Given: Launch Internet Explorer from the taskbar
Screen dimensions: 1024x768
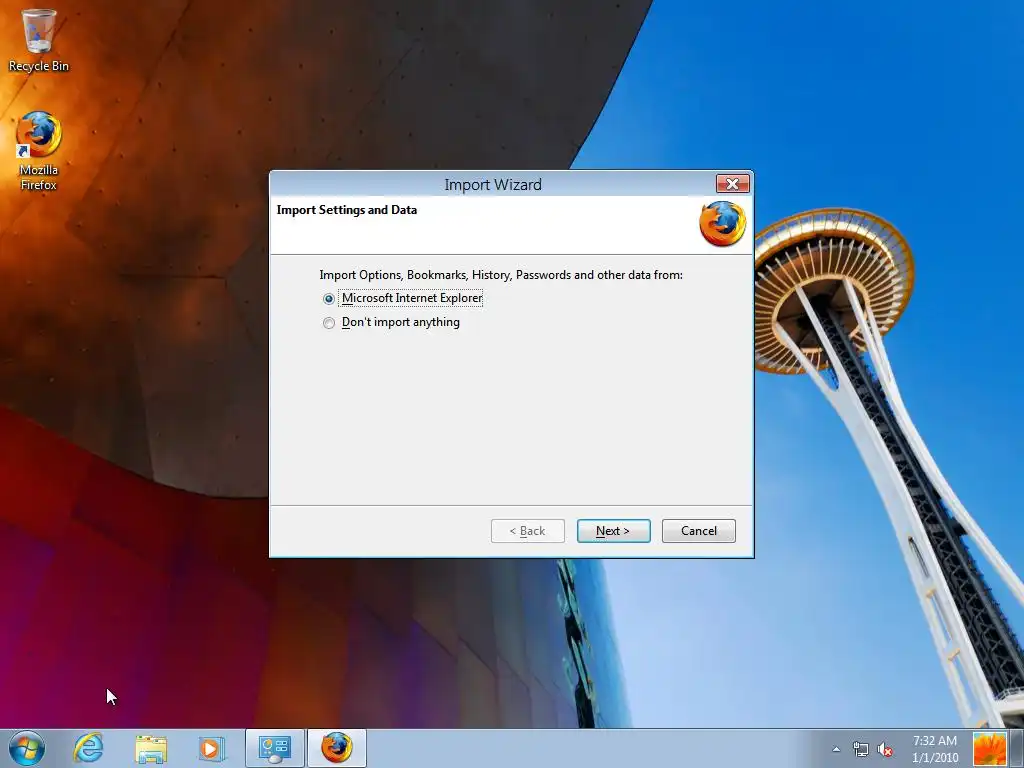Looking at the screenshot, I should 88,748.
